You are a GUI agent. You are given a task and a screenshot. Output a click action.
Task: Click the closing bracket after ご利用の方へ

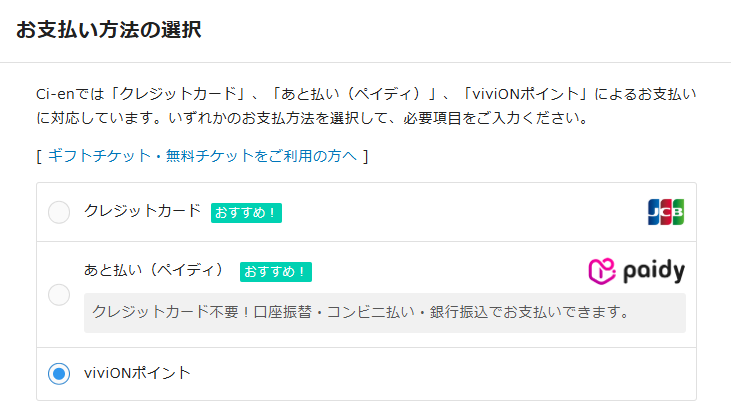(366, 155)
